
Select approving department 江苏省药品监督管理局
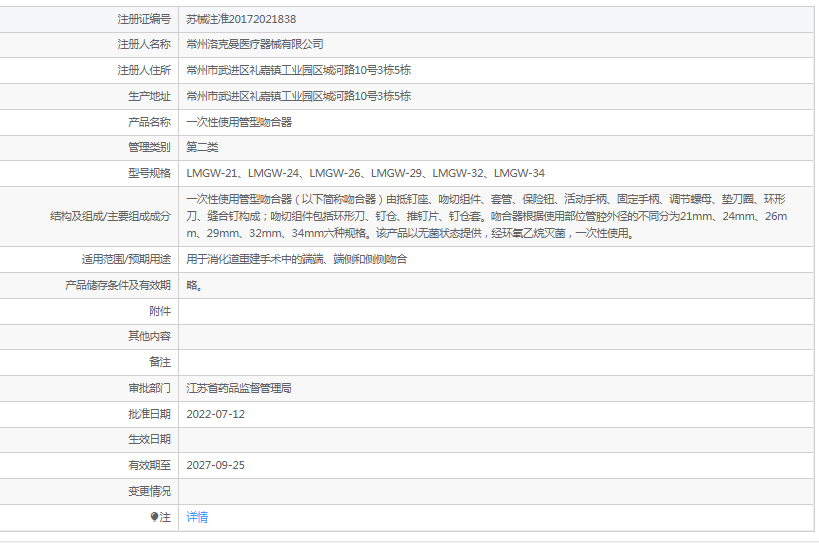click(239, 388)
